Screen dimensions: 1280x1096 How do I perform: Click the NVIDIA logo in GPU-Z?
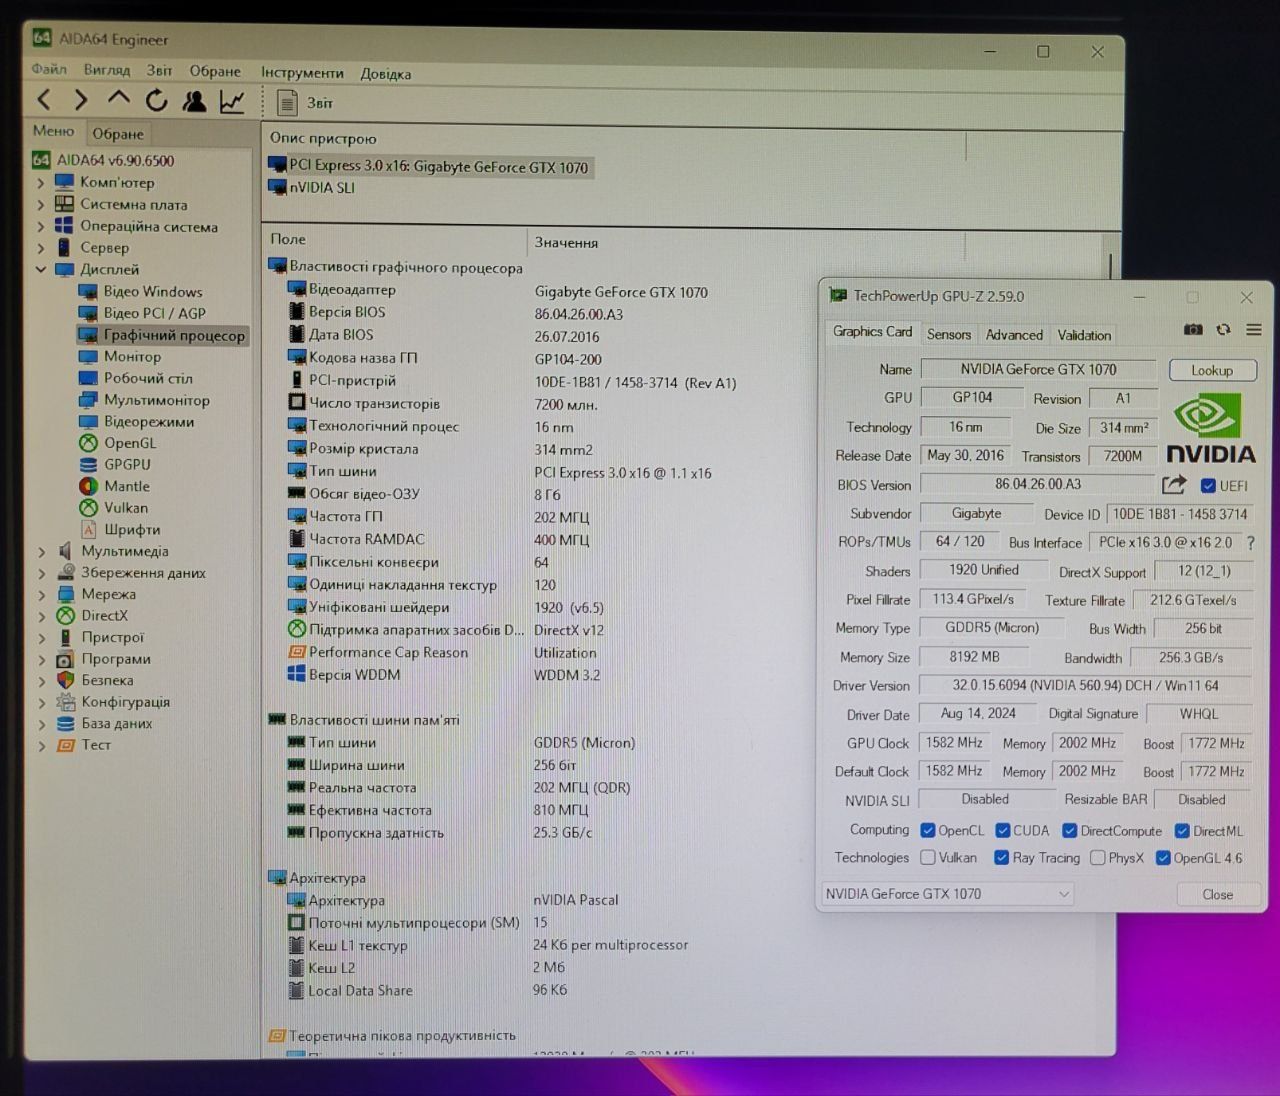1210,428
